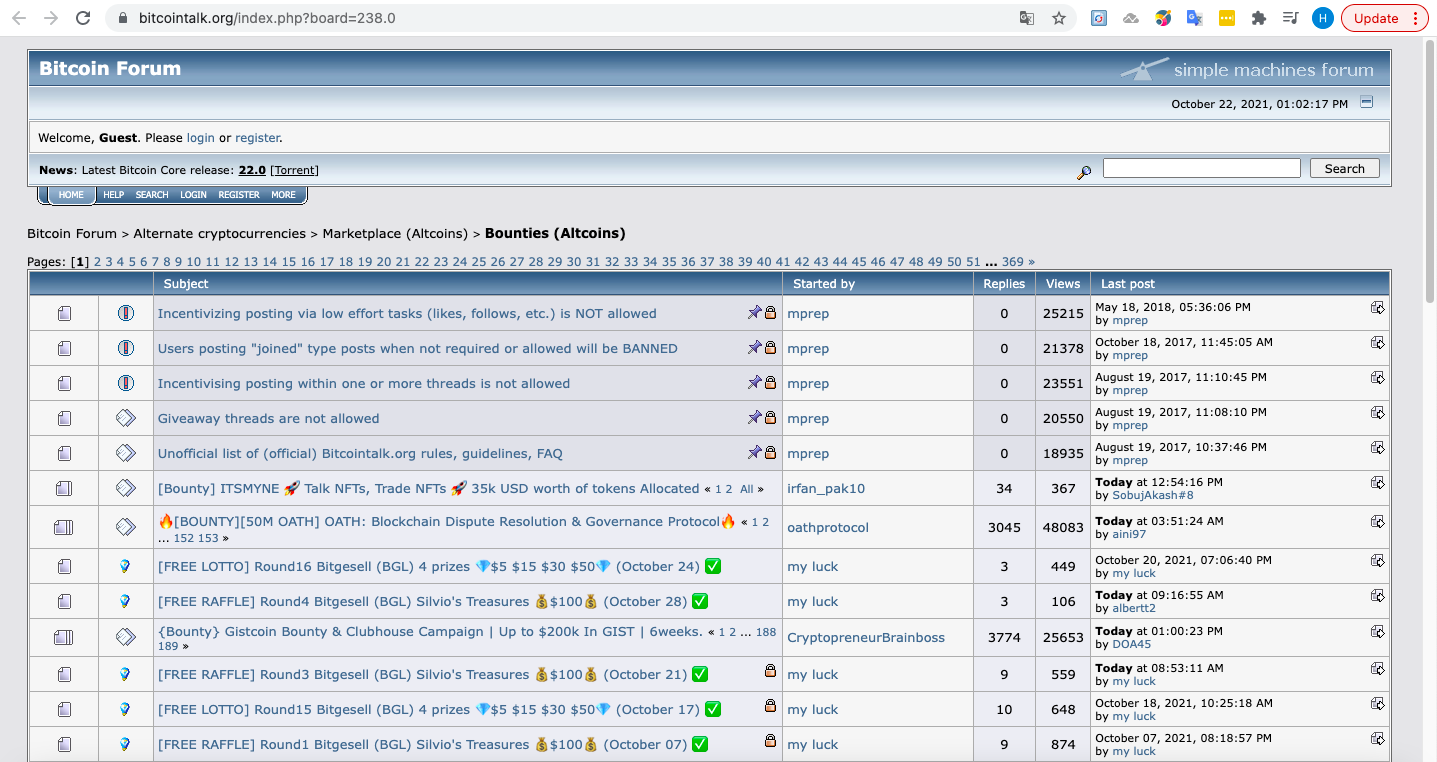Bookmark this page with the star icon
Viewport: 1437px width, 762px height.
1059,18
